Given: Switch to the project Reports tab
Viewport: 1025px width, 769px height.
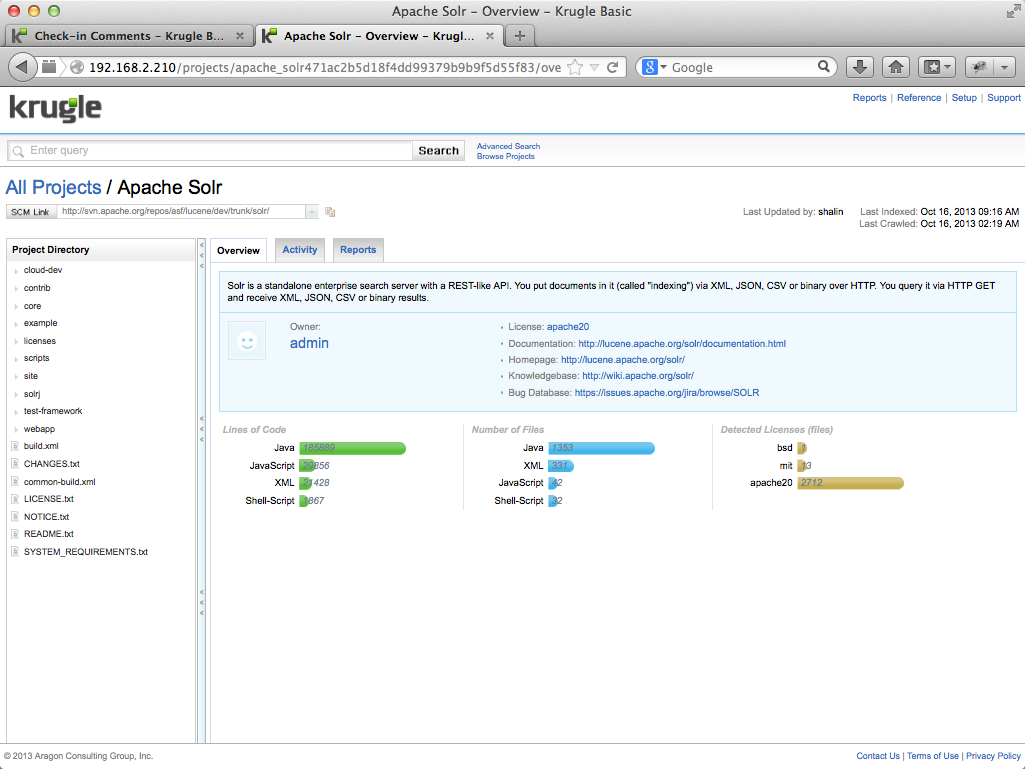Looking at the screenshot, I should click(358, 250).
